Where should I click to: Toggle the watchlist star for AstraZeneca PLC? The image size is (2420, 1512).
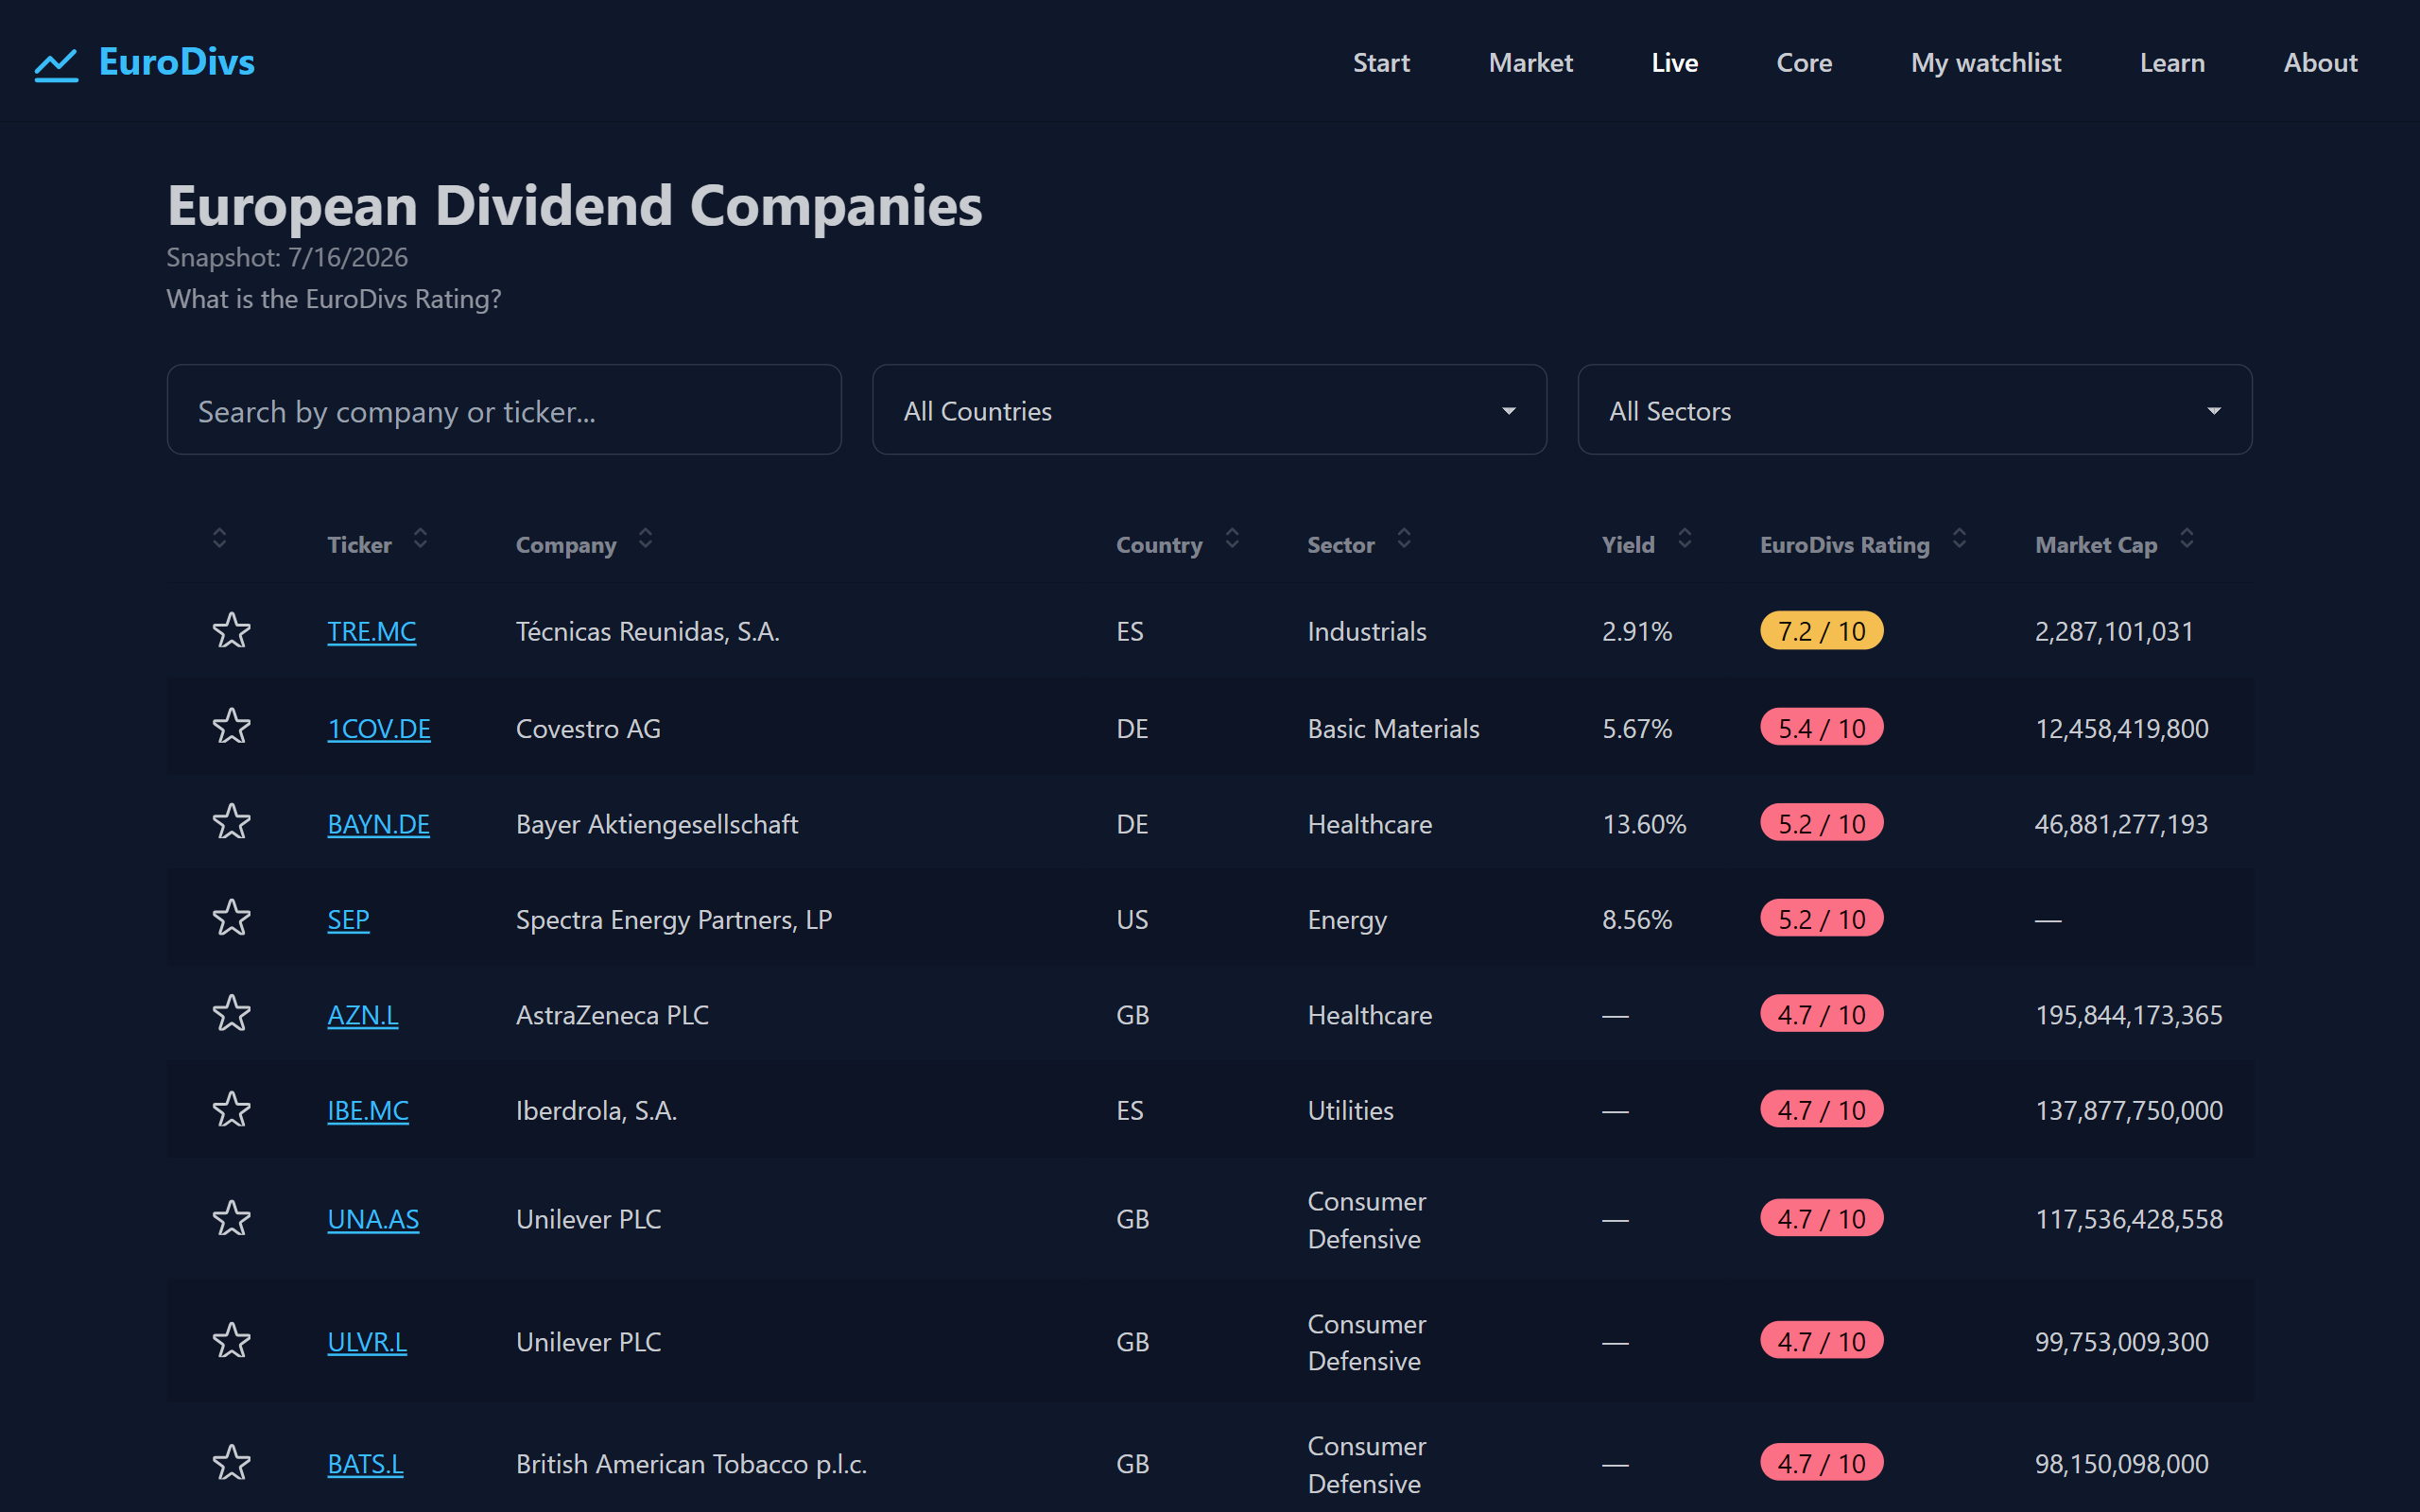coord(231,1013)
